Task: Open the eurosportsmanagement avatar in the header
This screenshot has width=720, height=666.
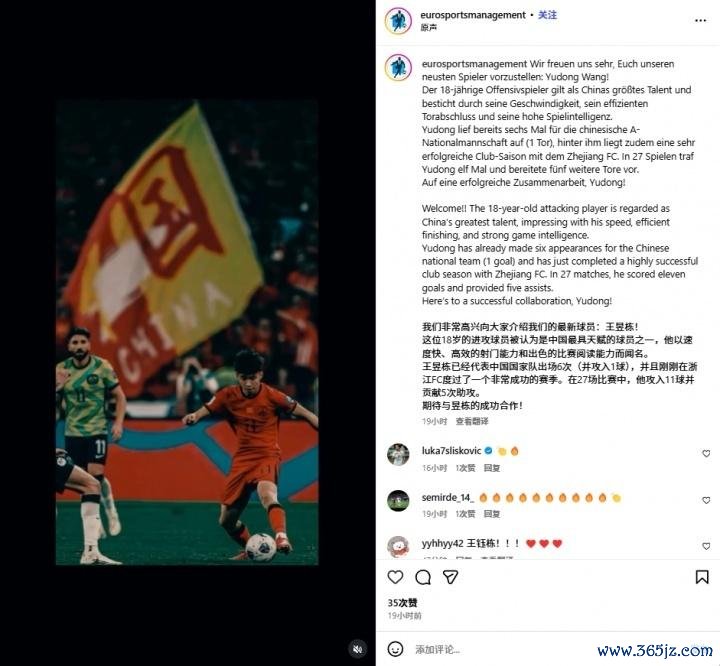Action: (x=398, y=21)
